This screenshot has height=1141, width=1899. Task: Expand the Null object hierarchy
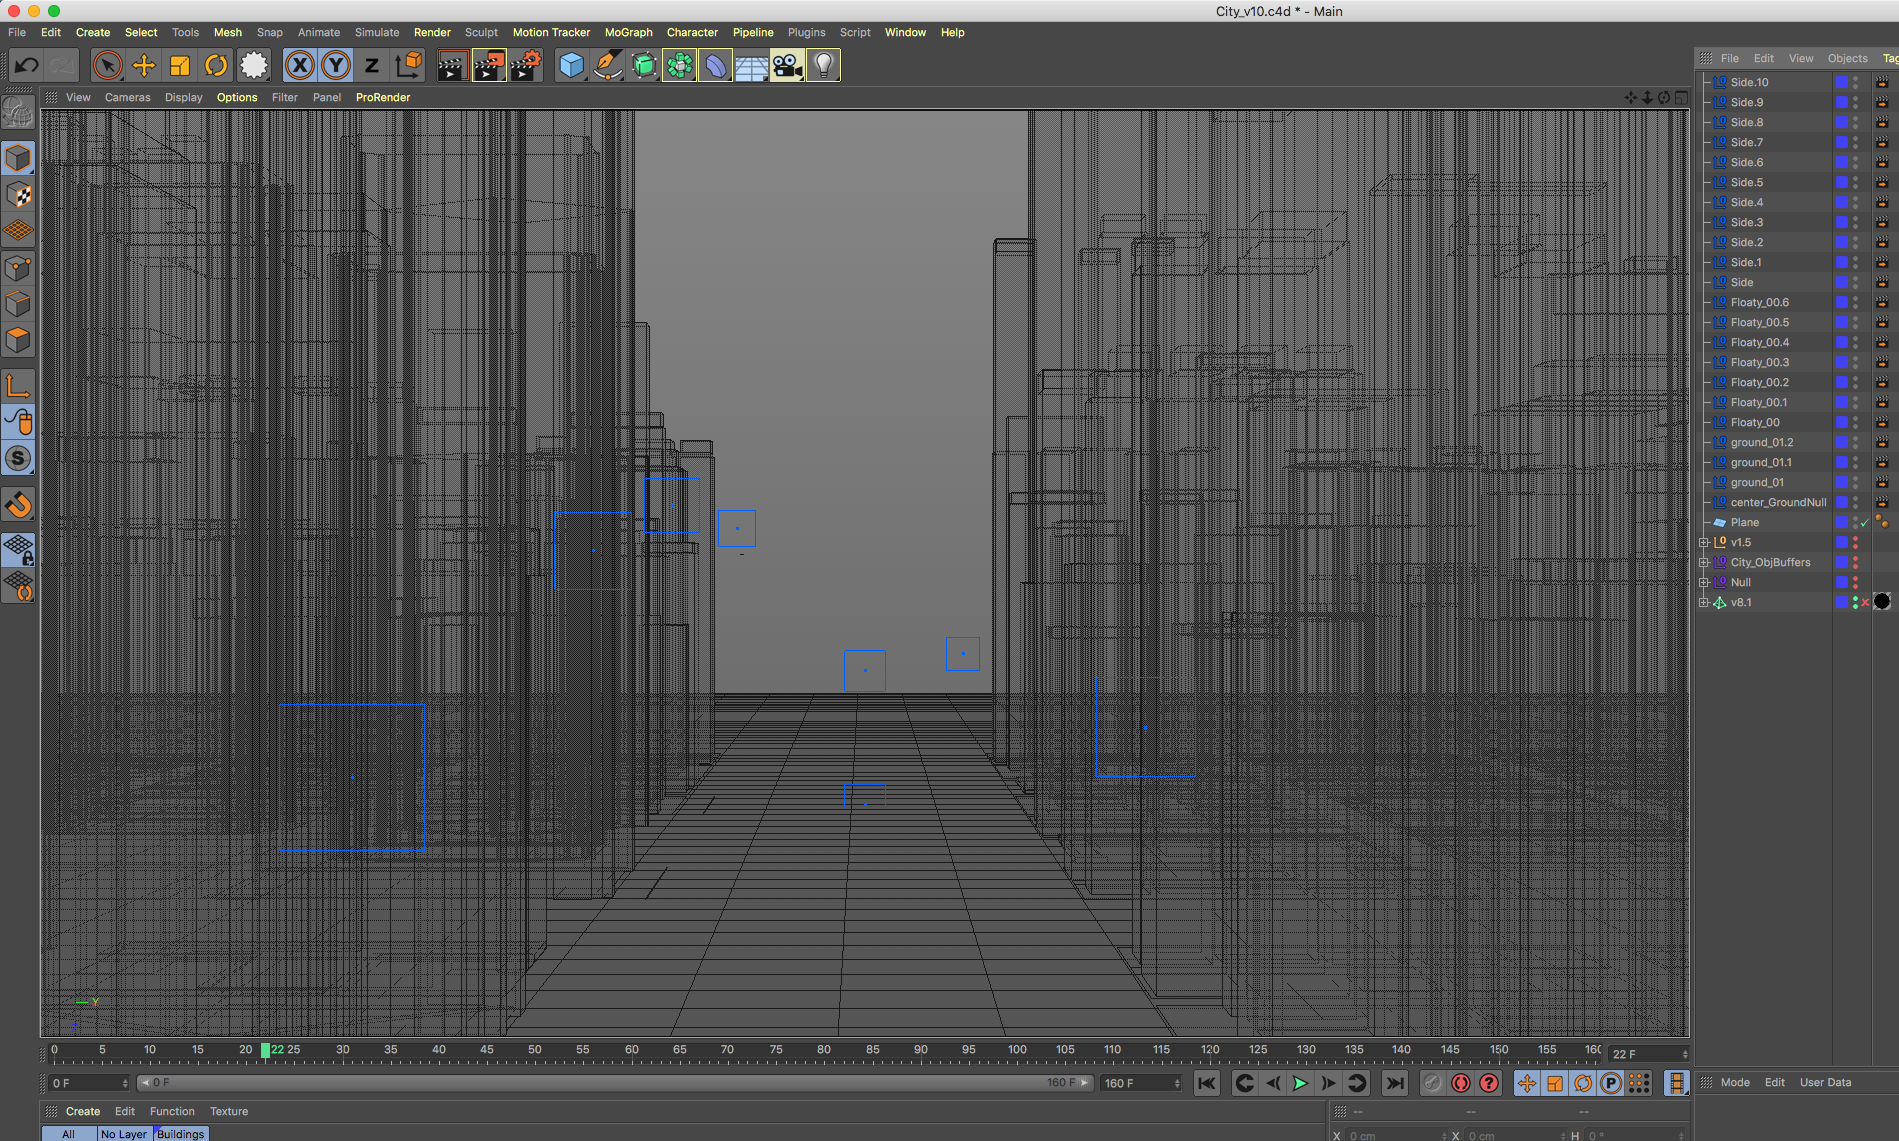[x=1704, y=582]
